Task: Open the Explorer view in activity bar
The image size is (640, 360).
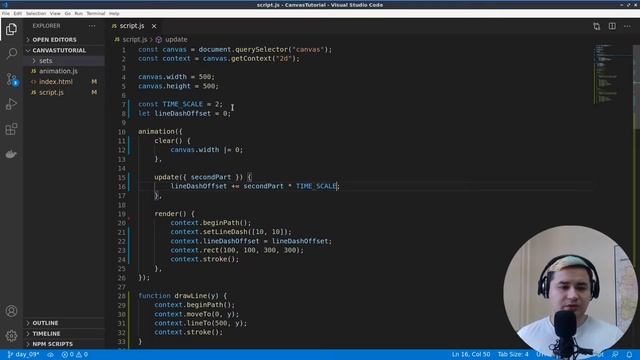Action: click(11, 29)
